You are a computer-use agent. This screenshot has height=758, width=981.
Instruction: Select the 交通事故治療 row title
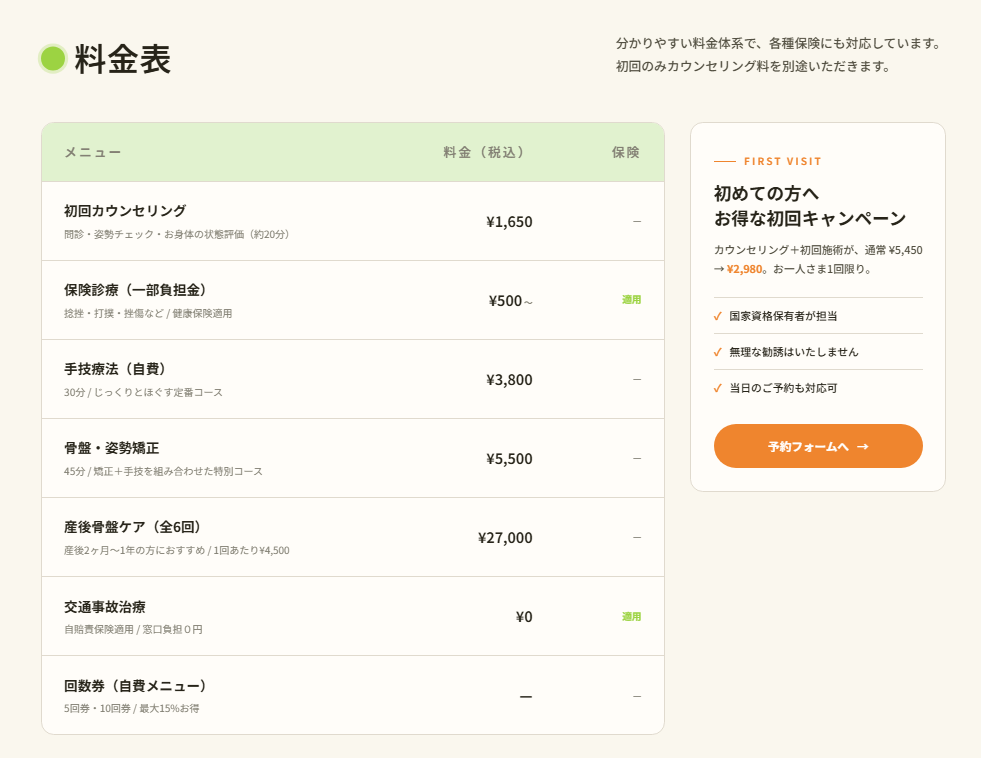pyautogui.click(x=104, y=607)
